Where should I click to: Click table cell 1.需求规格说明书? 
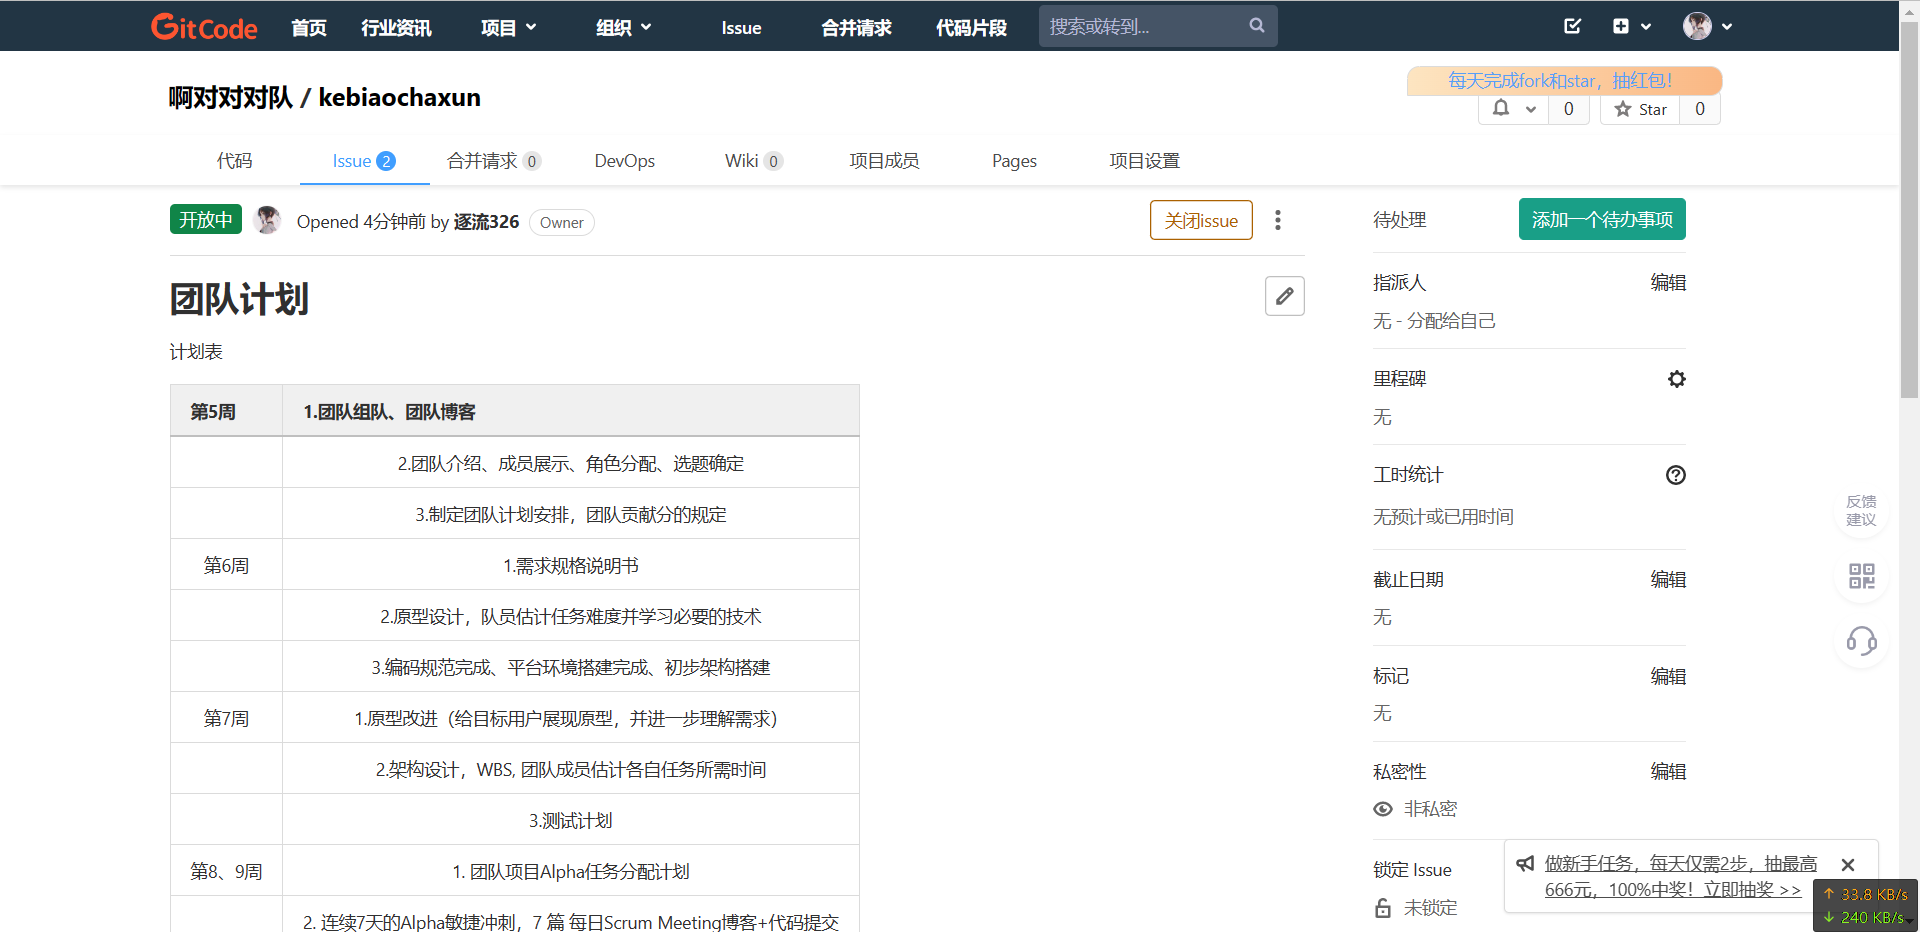(x=570, y=565)
